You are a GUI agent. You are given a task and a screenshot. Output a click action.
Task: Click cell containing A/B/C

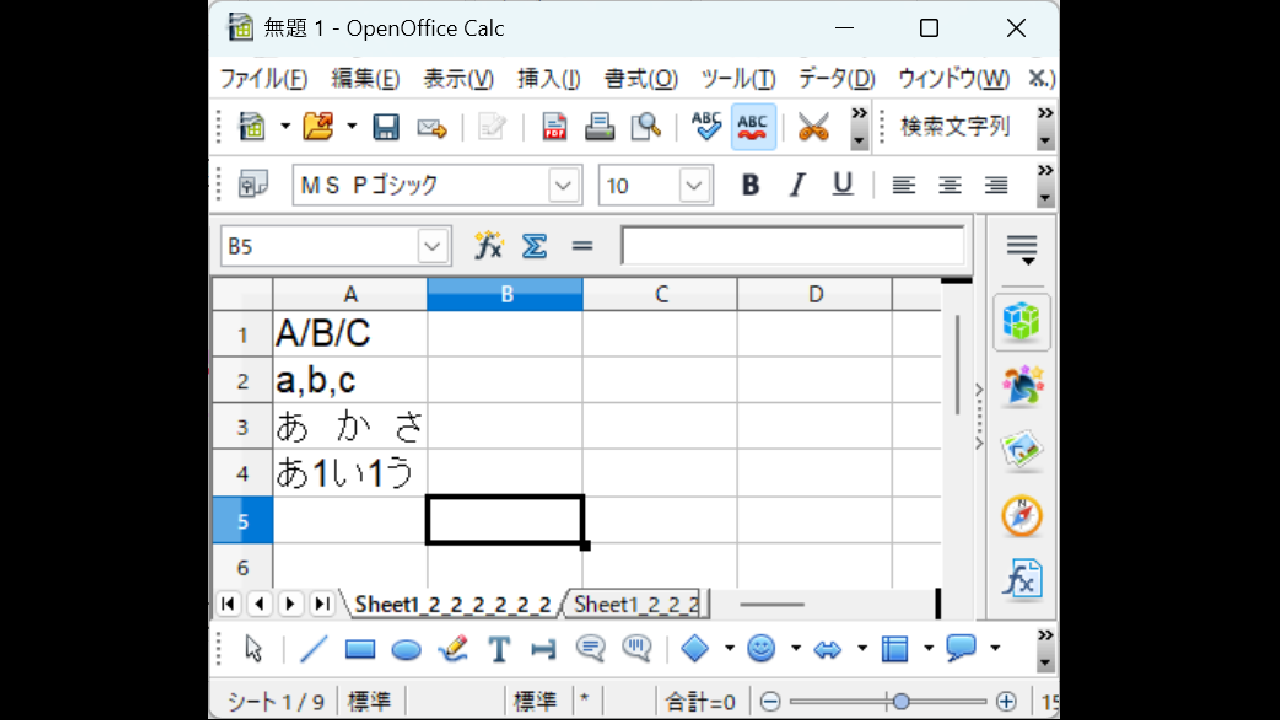point(350,334)
